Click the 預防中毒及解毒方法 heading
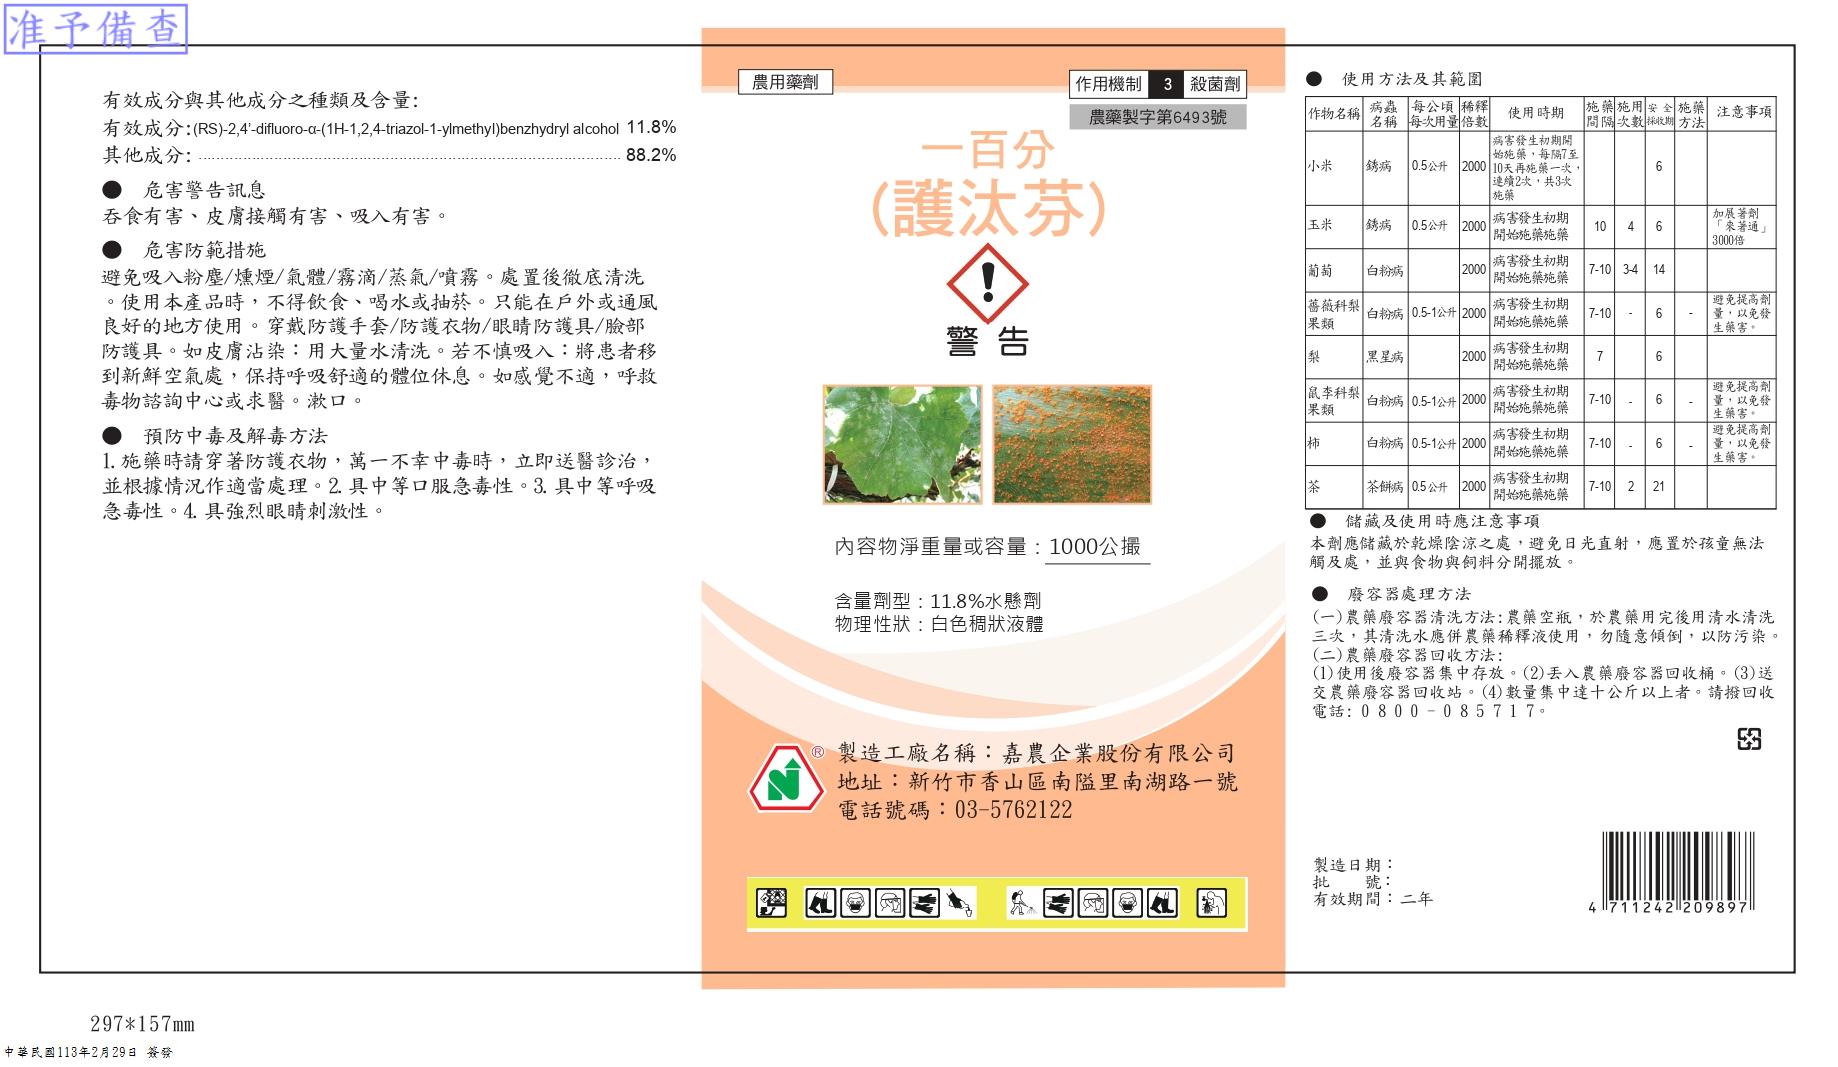 pos(236,436)
